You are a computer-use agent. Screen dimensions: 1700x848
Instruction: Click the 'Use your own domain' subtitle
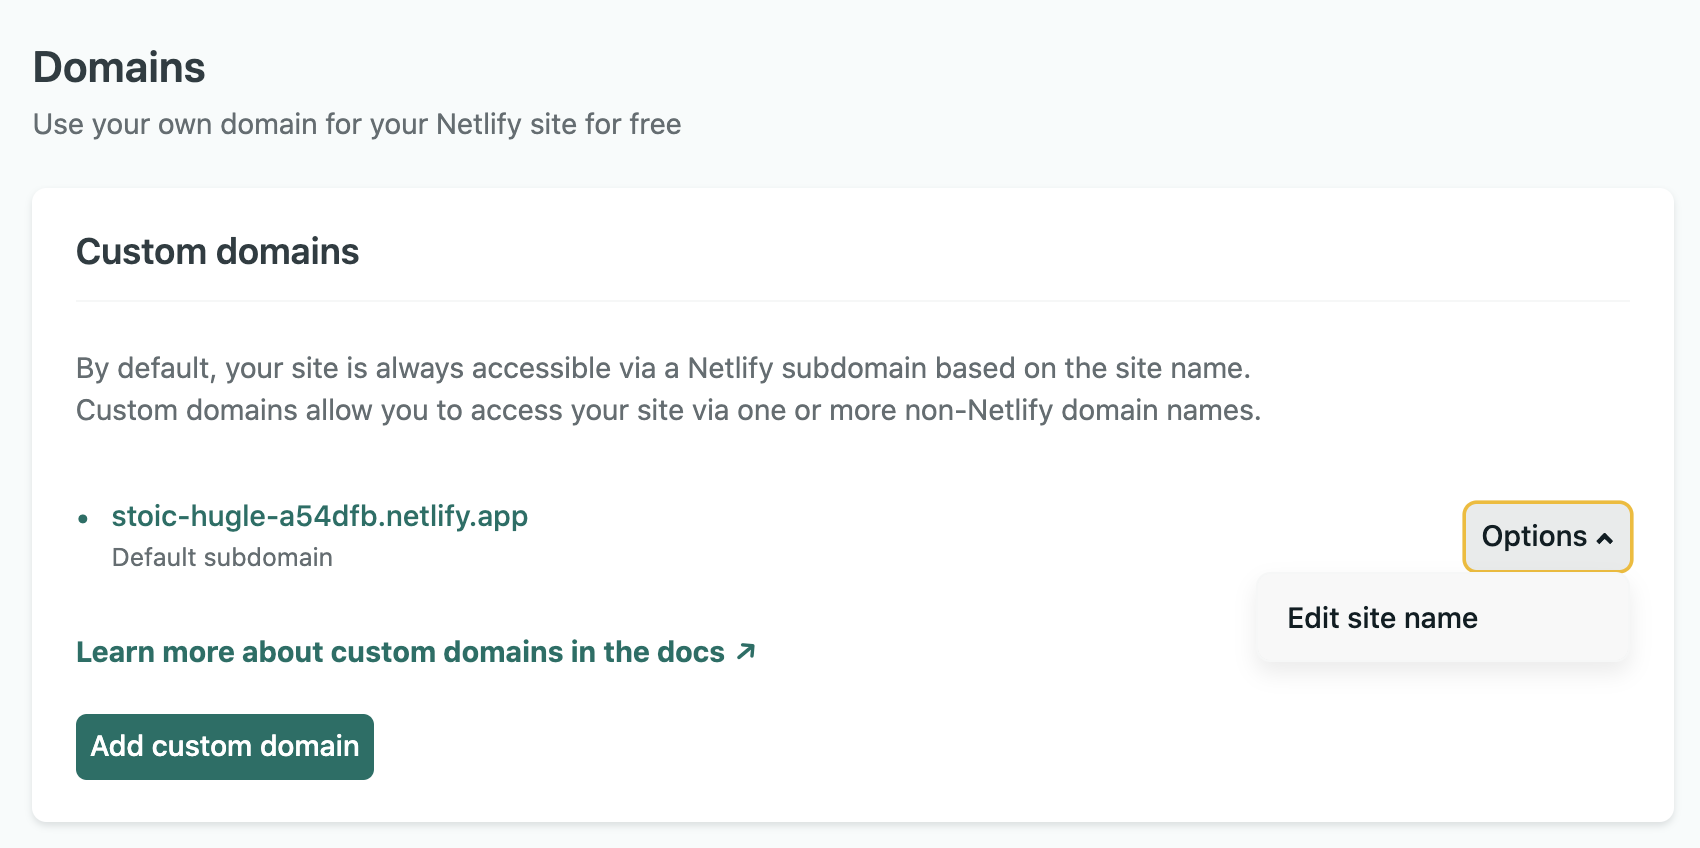pos(357,124)
